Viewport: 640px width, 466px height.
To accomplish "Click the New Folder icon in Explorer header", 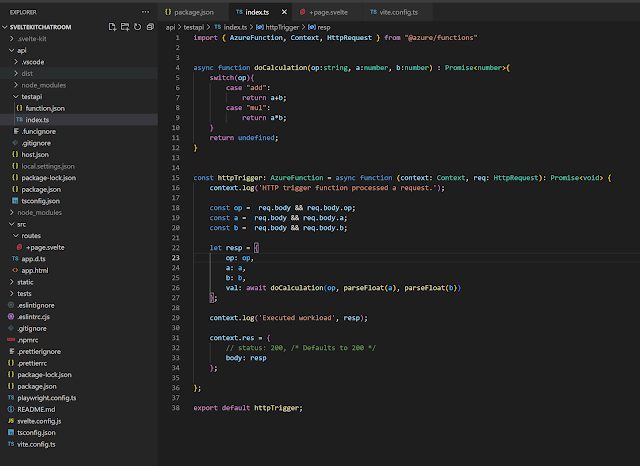I will 125,27.
